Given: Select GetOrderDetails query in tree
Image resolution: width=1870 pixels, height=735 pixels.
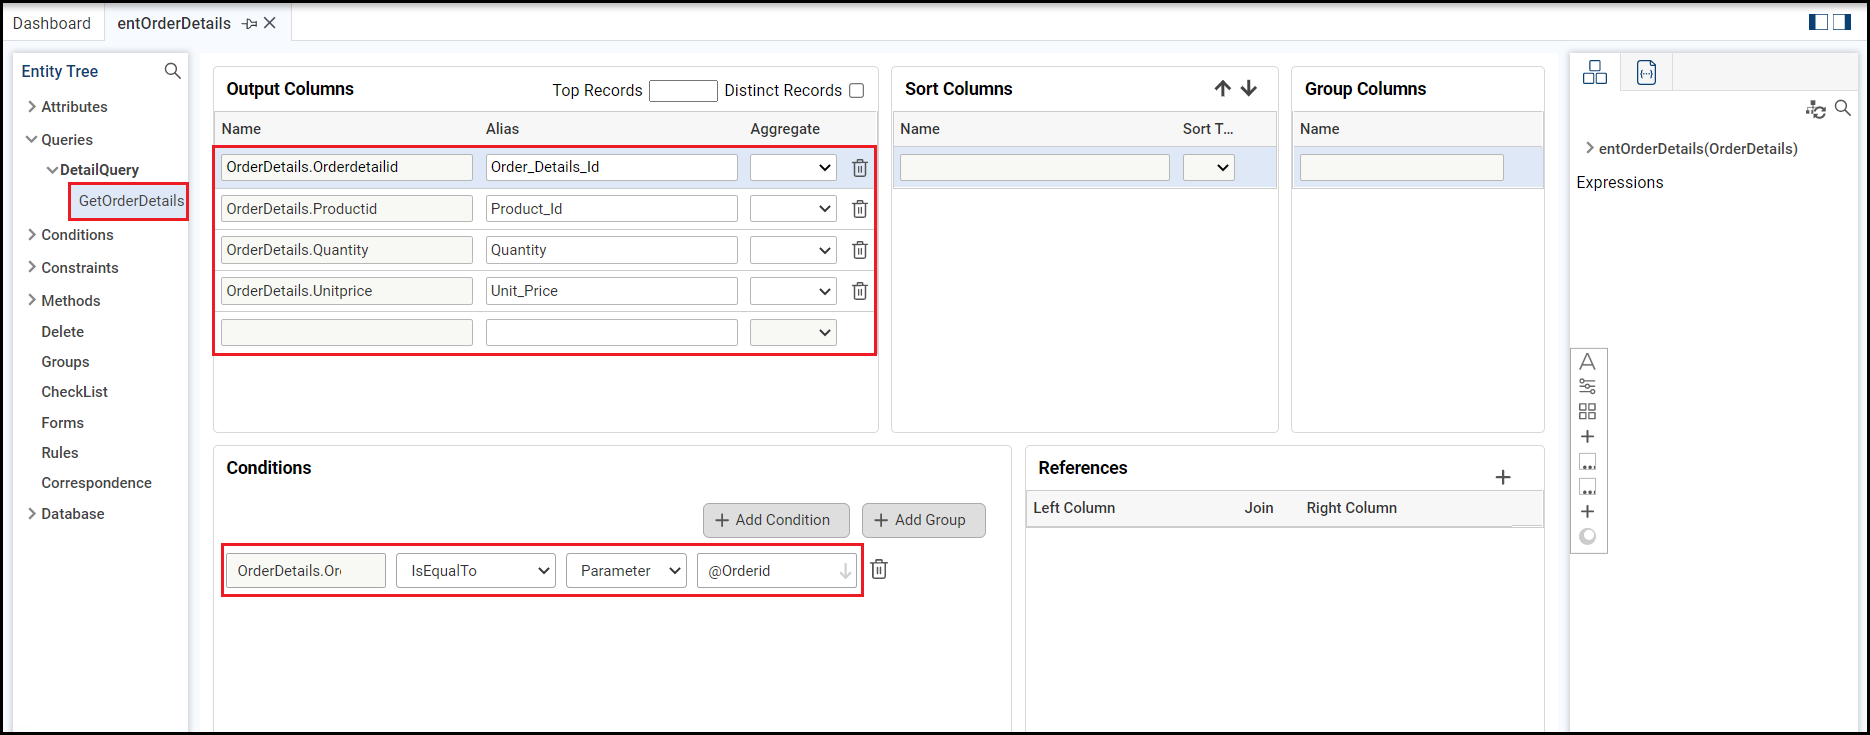Looking at the screenshot, I should pos(131,201).
